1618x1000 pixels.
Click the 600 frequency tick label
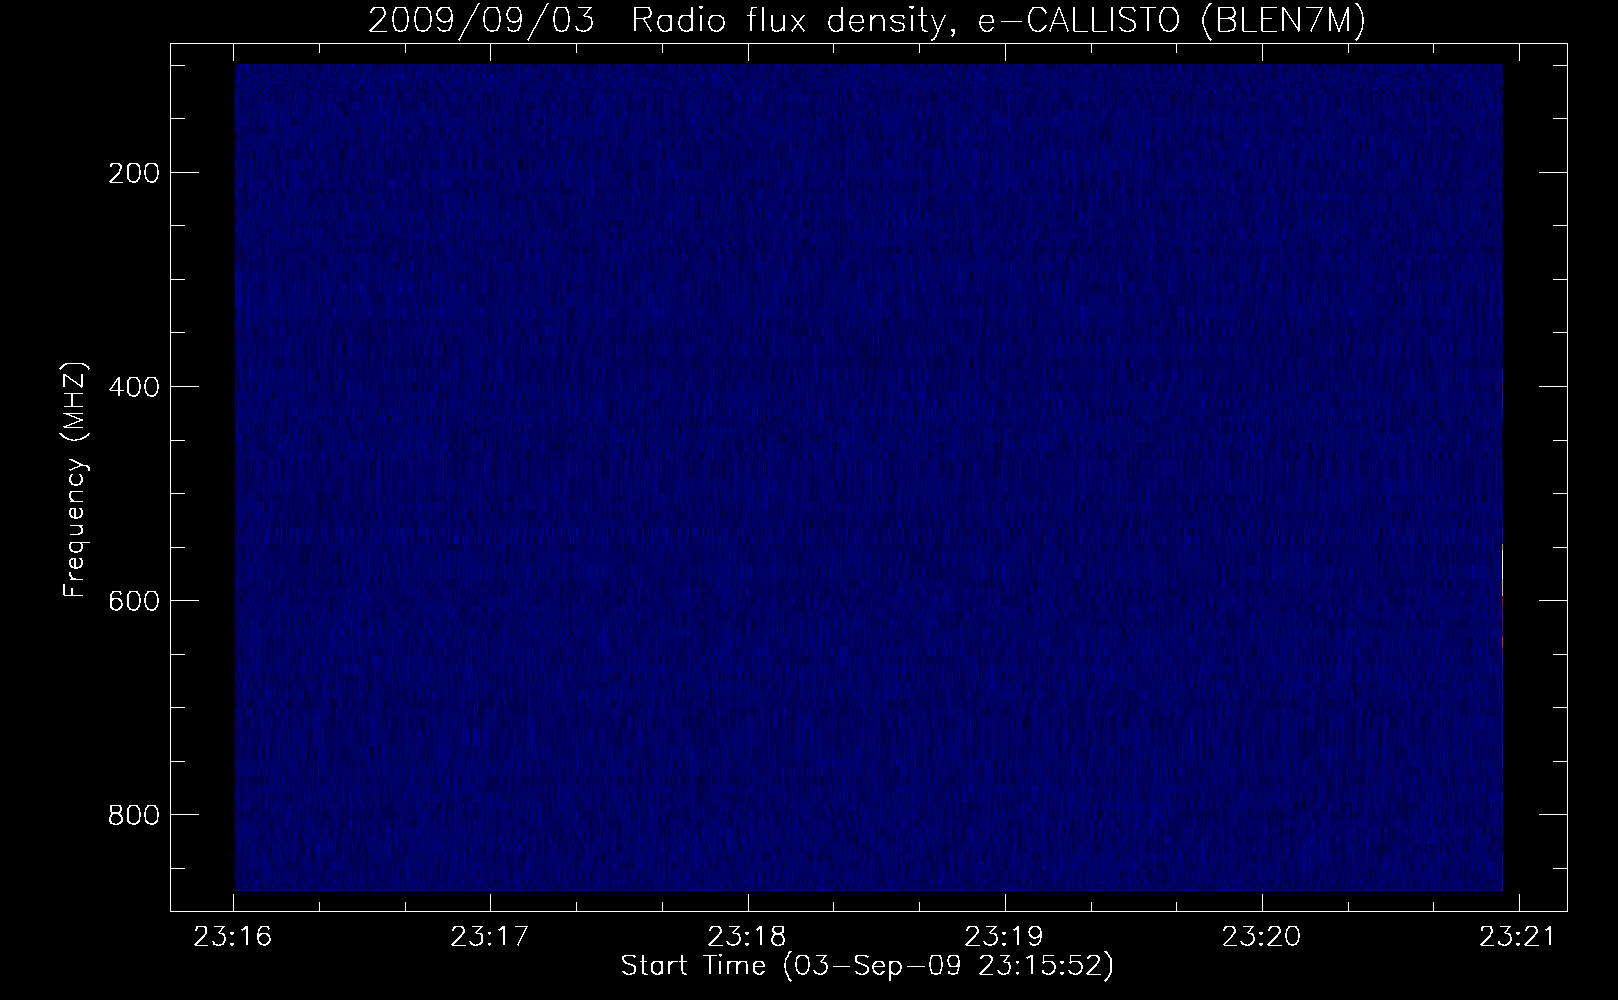pos(132,600)
